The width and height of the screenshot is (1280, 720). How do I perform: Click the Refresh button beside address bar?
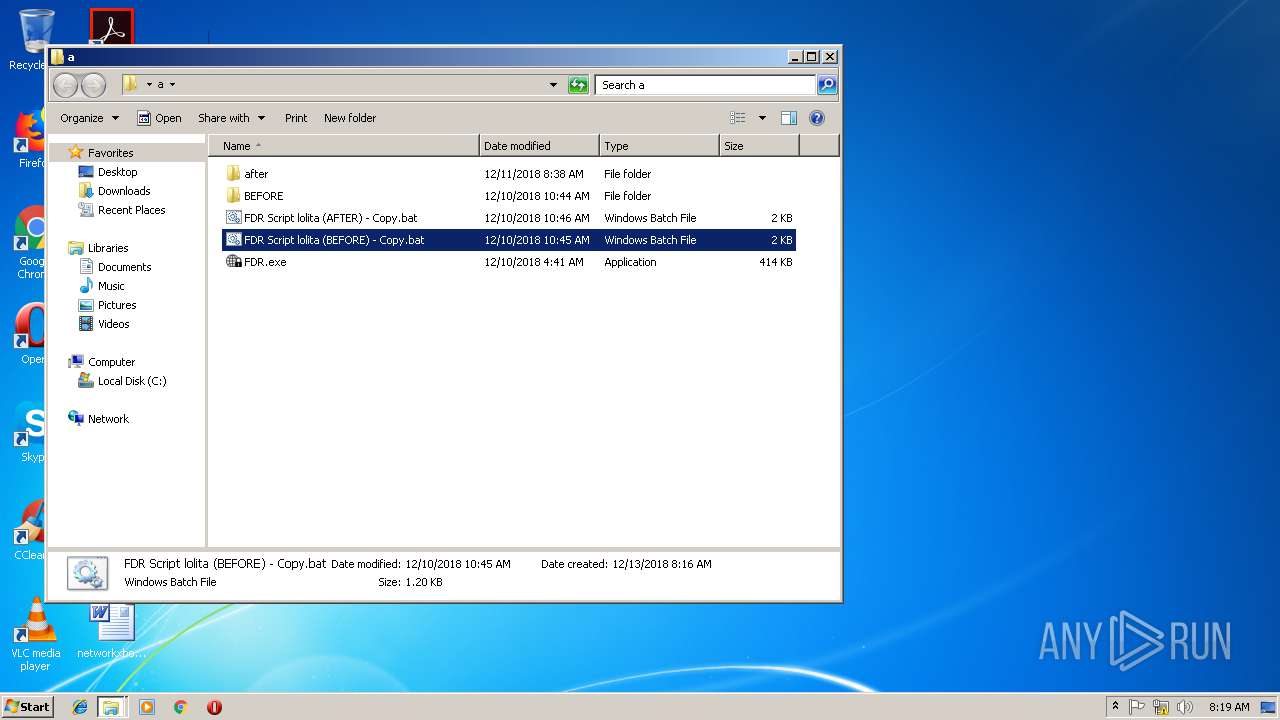click(x=578, y=85)
